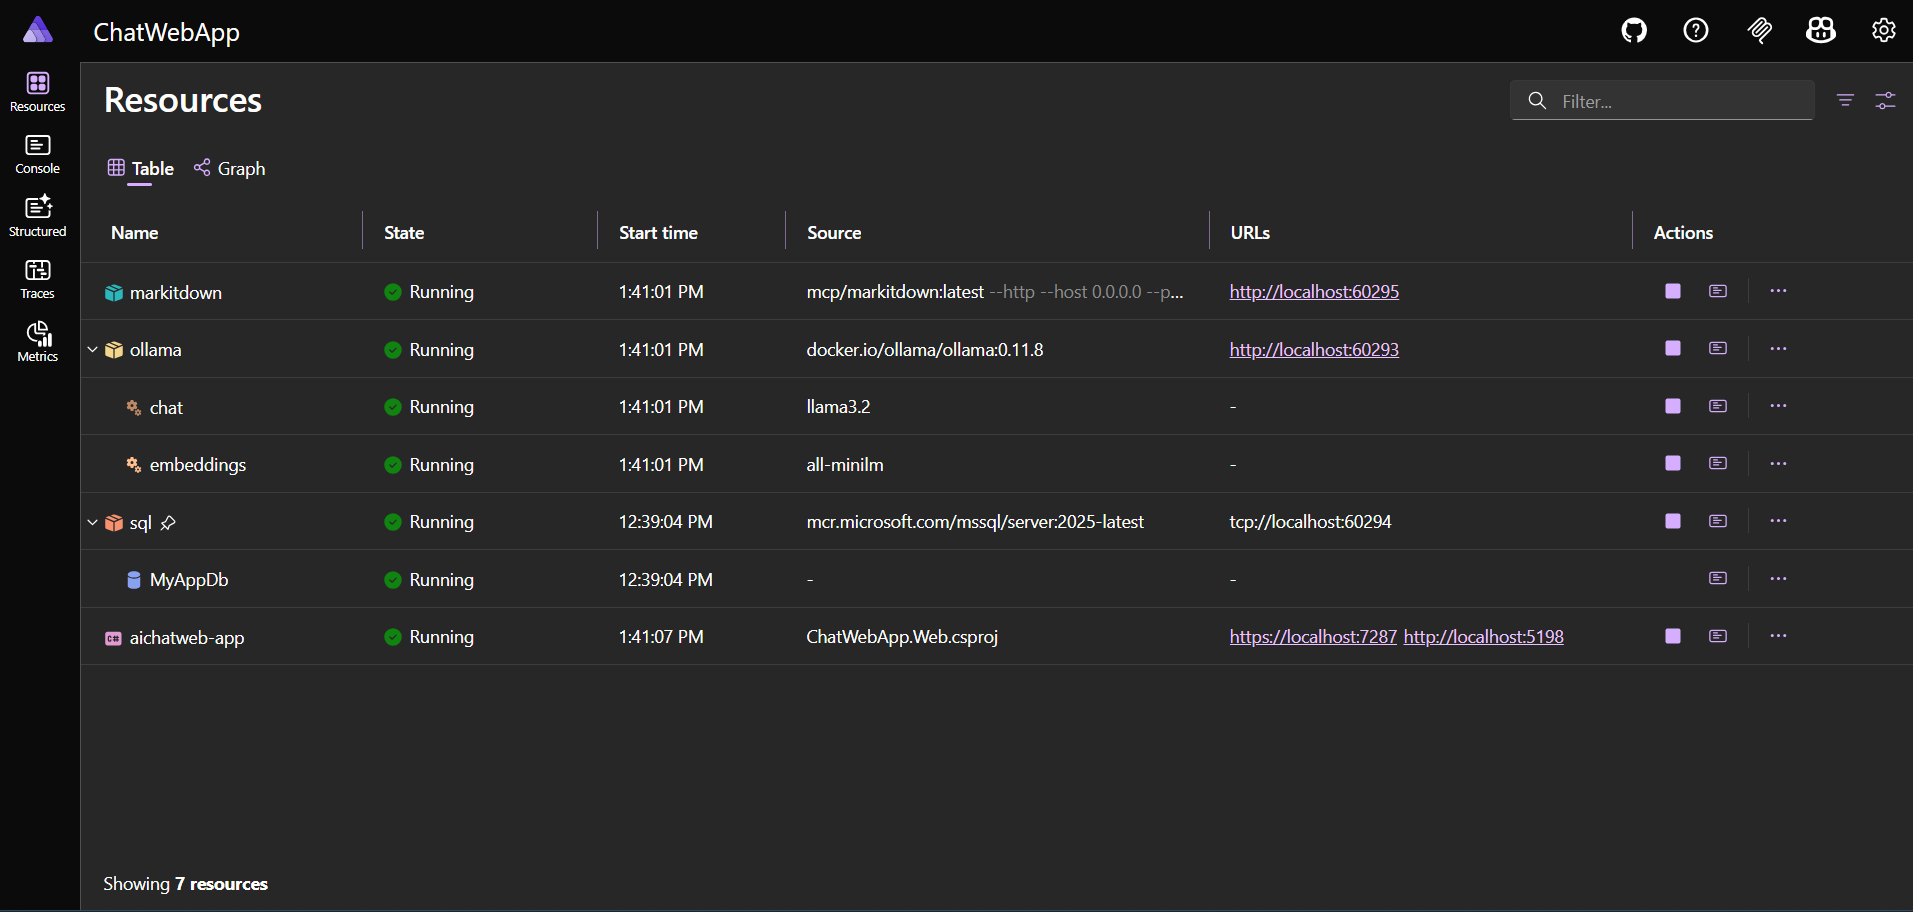Collapse the sql resource group
The height and width of the screenshot is (912, 1913).
92,522
